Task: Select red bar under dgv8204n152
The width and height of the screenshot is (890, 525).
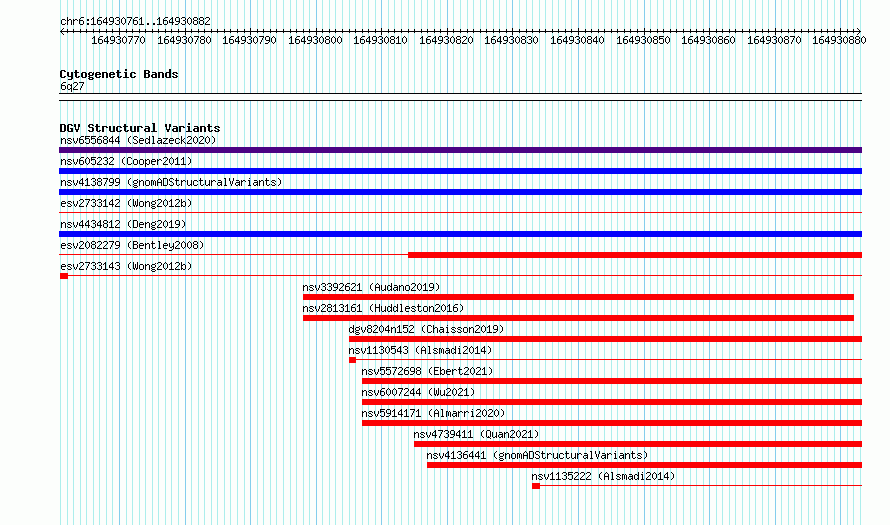Action: [x=606, y=339]
